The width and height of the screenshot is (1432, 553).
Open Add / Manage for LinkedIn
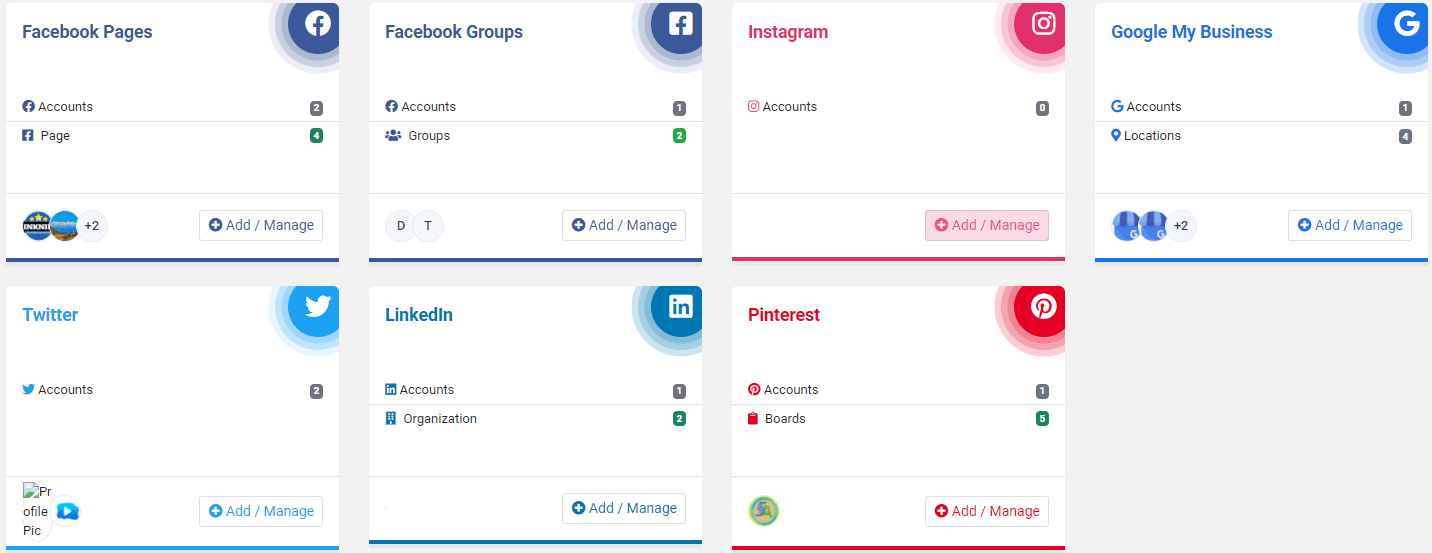(624, 508)
